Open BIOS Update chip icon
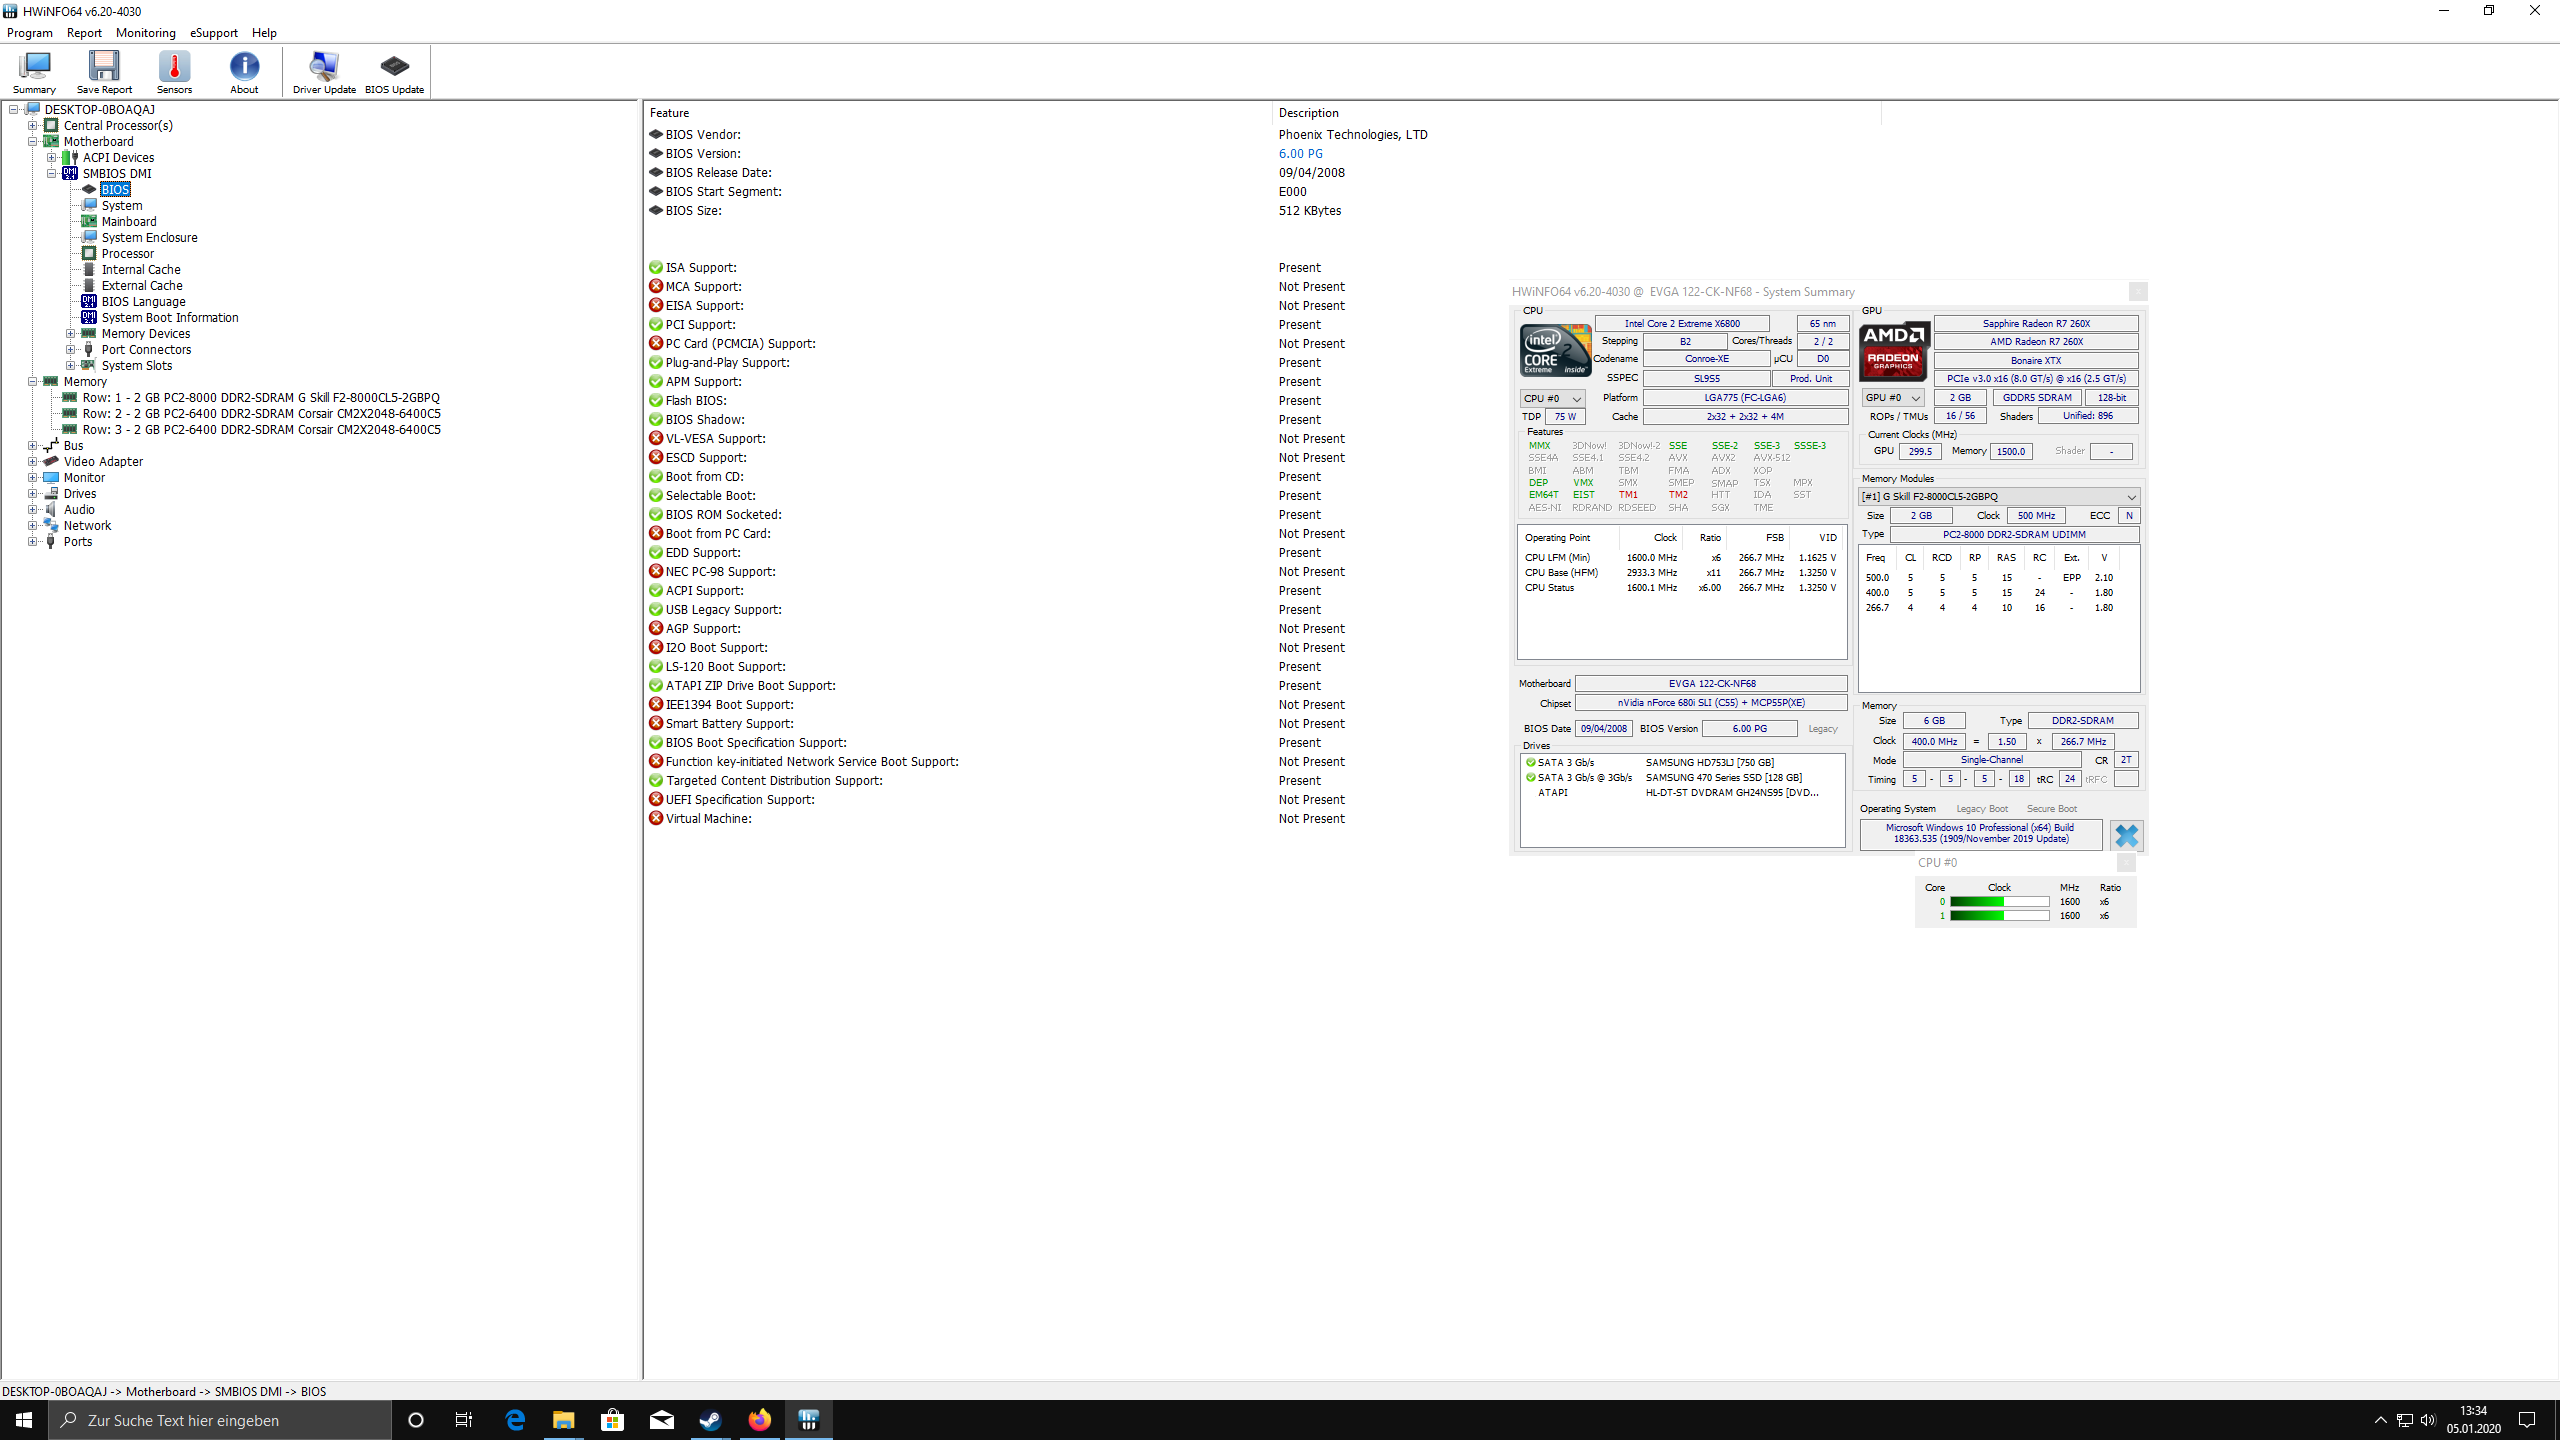This screenshot has height=1440, width=2560. coord(394,71)
